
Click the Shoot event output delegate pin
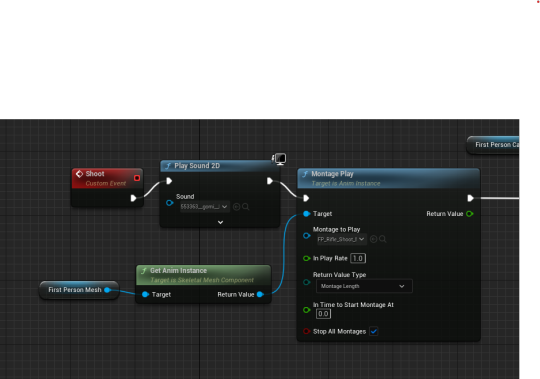[x=137, y=178]
